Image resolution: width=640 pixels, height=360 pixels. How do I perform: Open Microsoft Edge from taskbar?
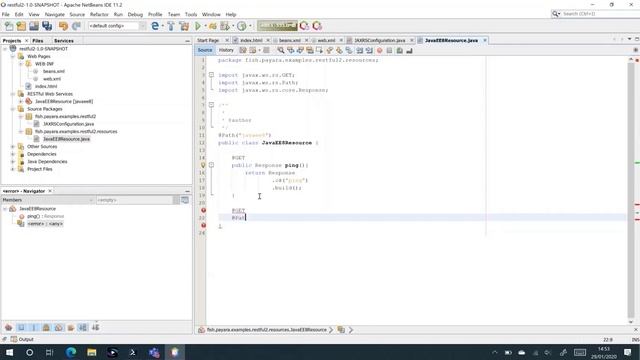pyautogui.click(x=71, y=352)
